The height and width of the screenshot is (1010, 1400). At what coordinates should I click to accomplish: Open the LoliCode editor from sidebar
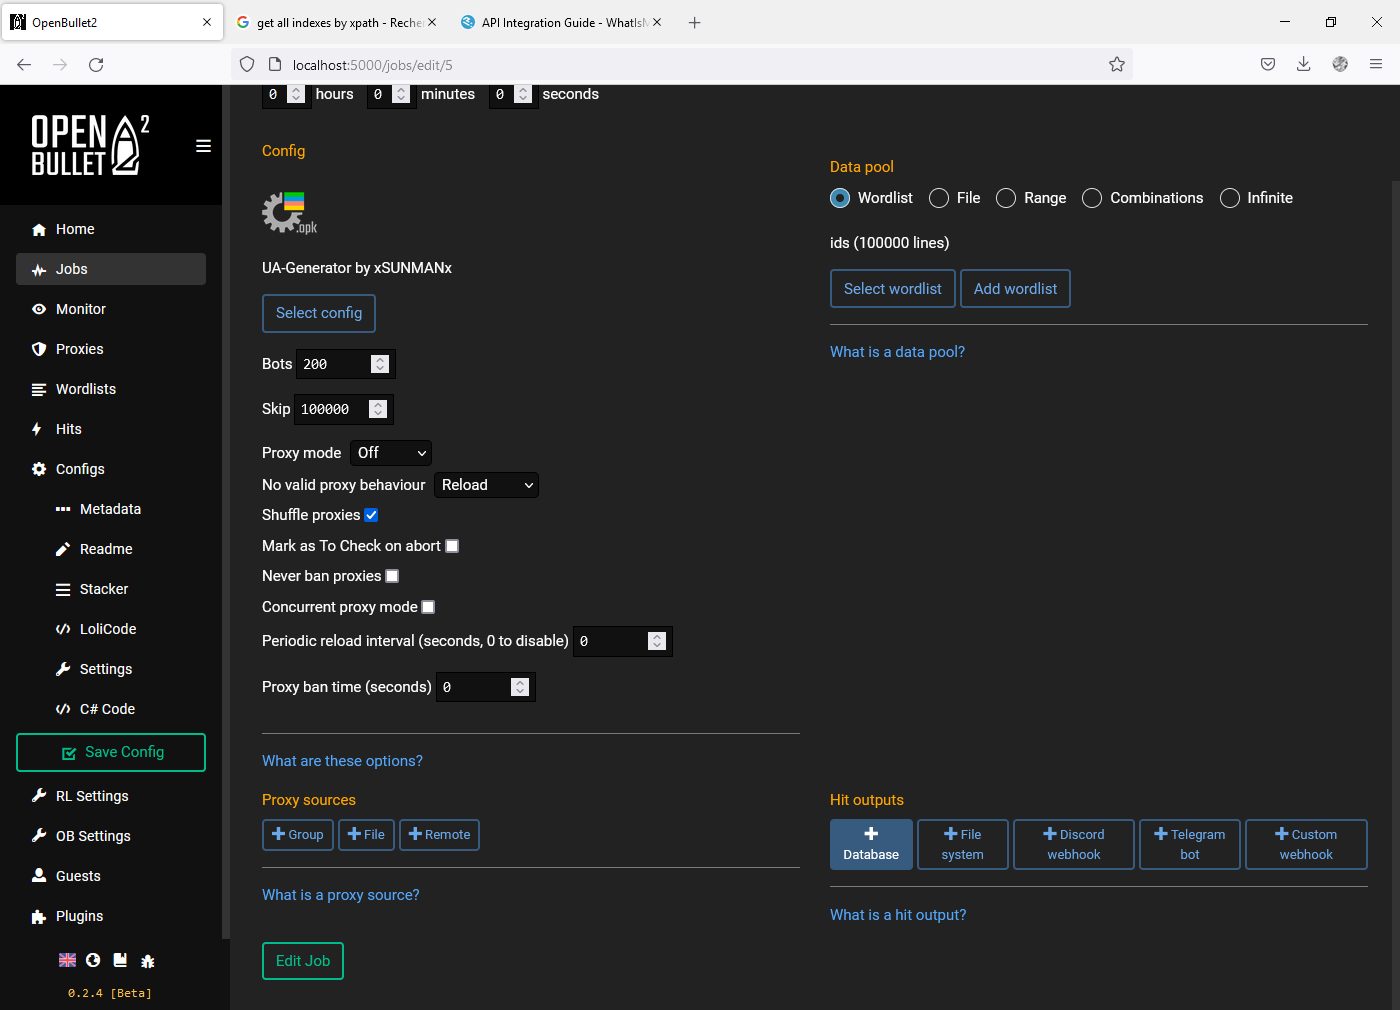tap(107, 629)
